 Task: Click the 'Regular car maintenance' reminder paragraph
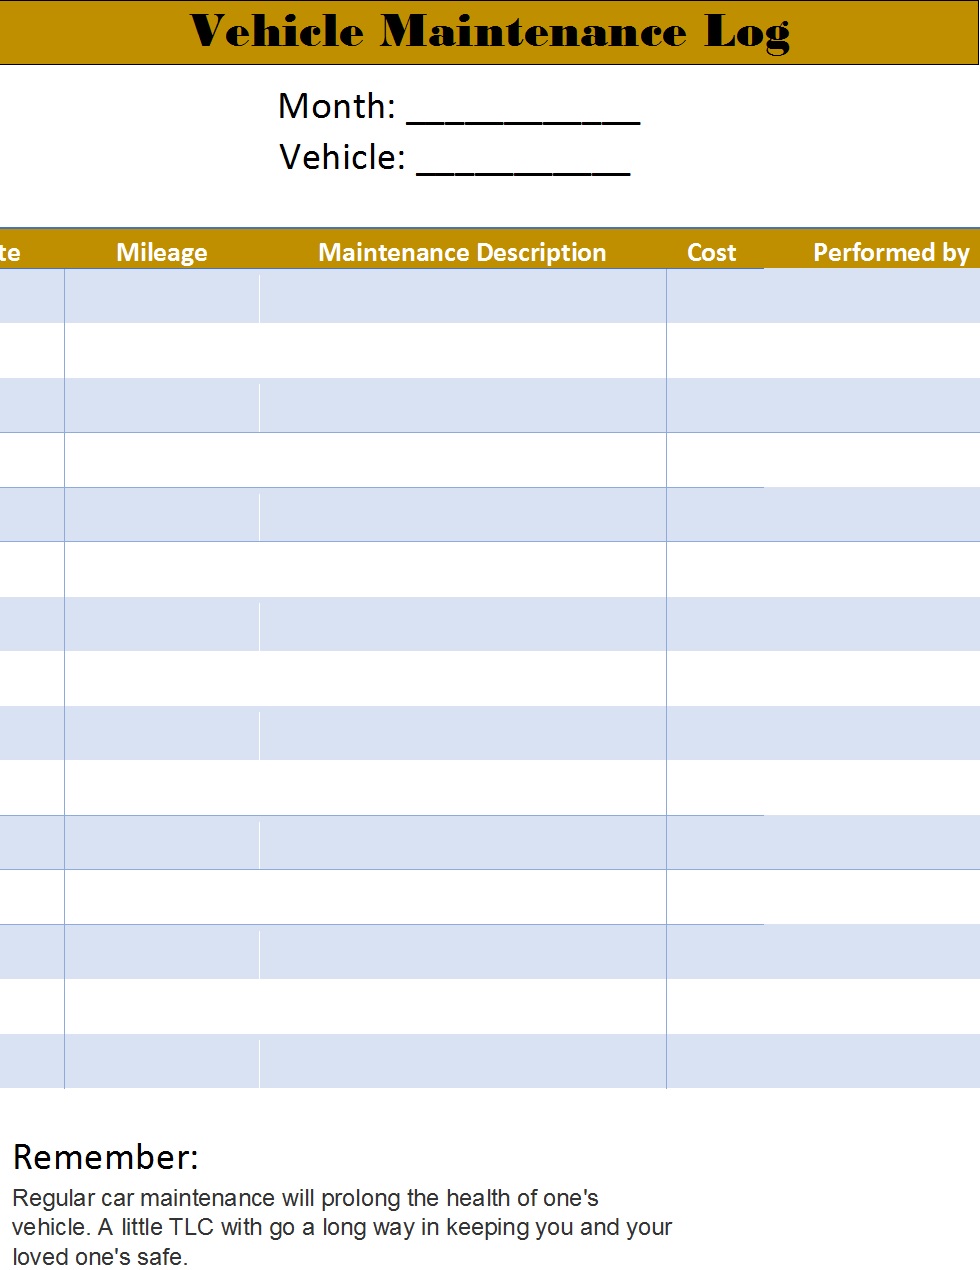click(342, 1227)
